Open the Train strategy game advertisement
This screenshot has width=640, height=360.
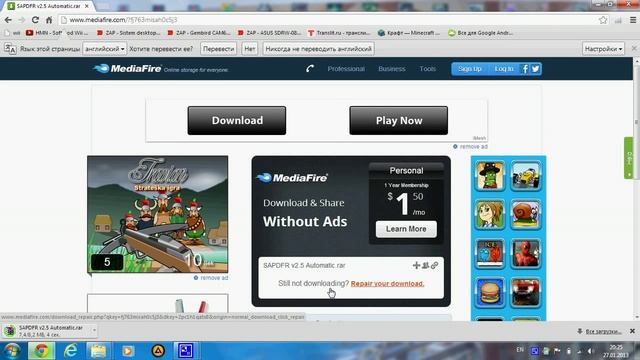[x=158, y=214]
